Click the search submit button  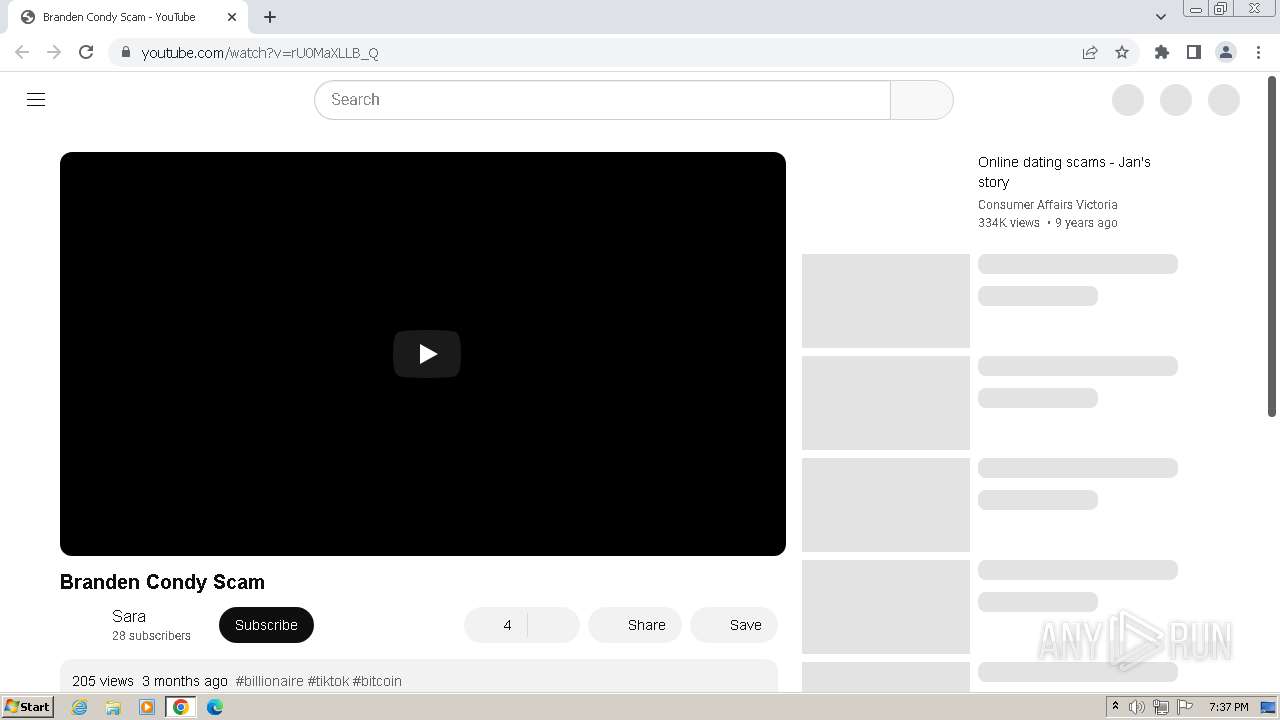click(x=921, y=100)
